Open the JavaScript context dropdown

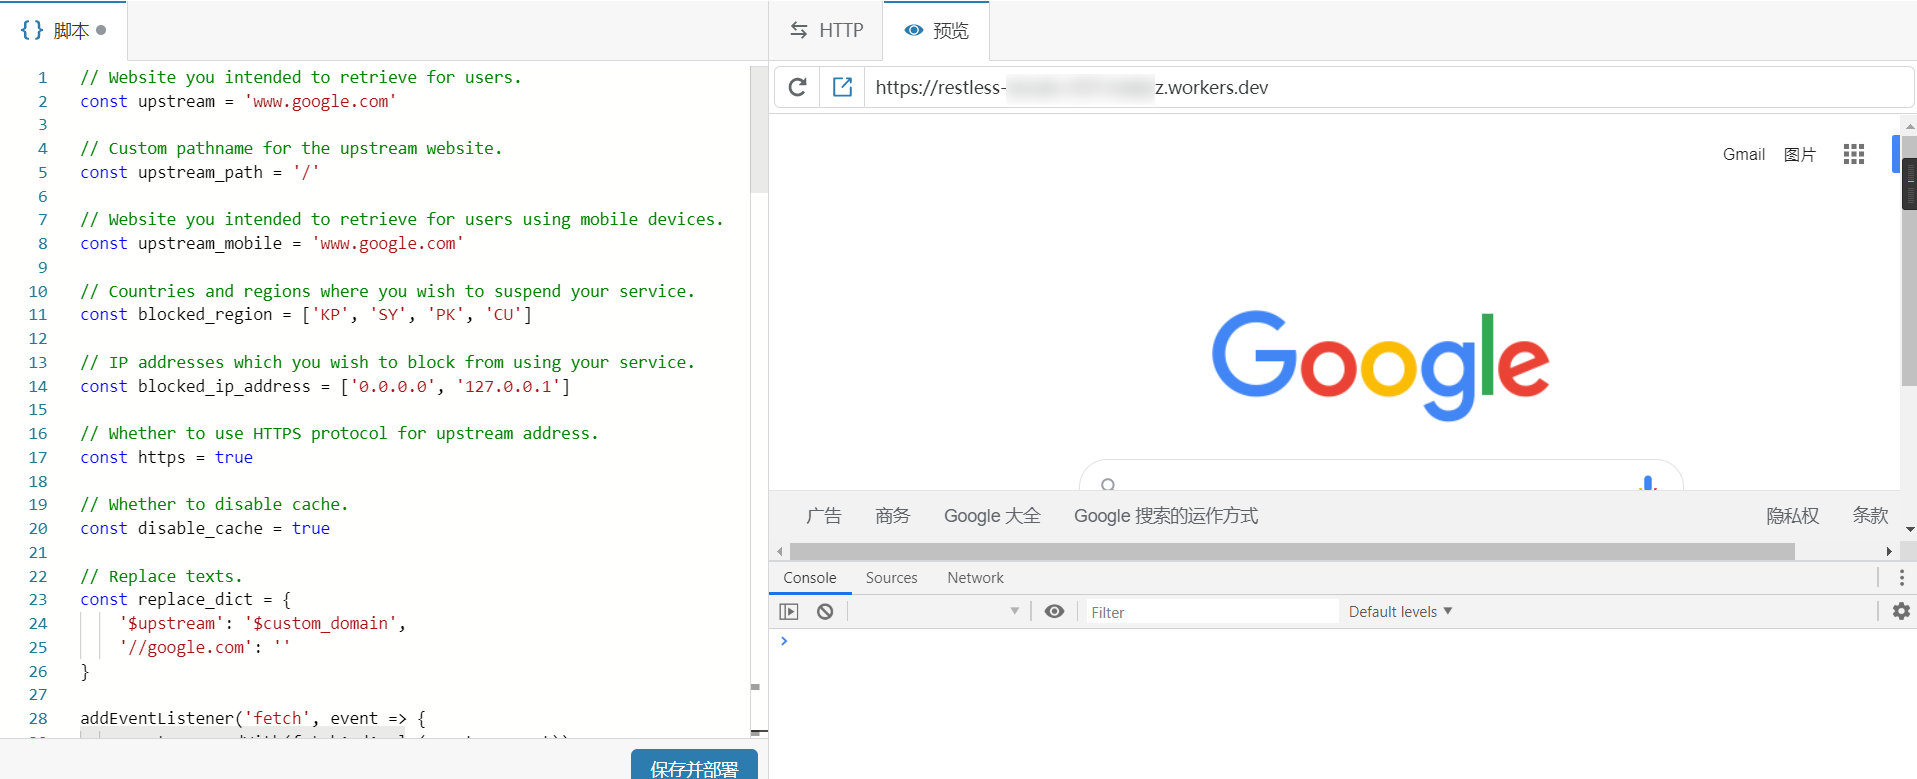[939, 612]
